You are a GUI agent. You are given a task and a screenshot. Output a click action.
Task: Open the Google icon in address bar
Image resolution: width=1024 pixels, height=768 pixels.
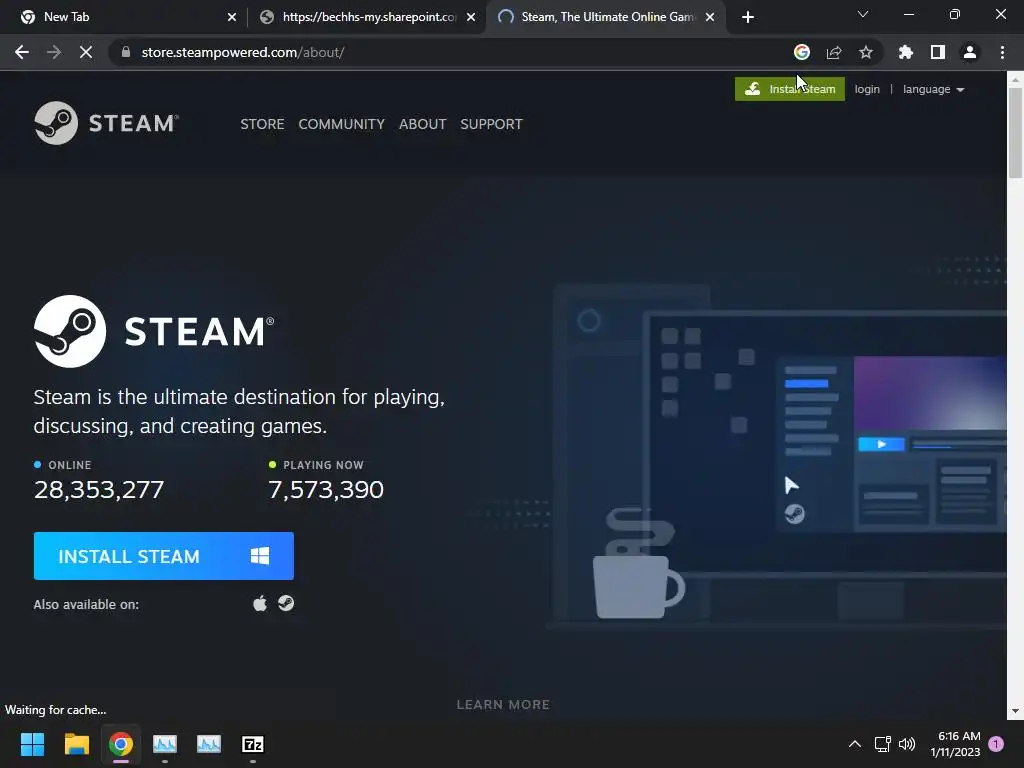[x=802, y=52]
